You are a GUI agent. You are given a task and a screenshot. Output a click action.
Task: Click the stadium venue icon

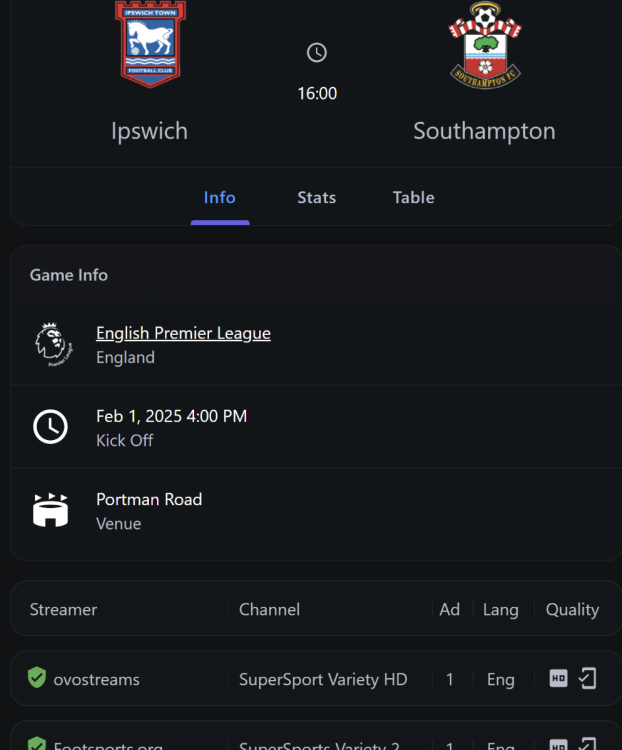point(50,510)
